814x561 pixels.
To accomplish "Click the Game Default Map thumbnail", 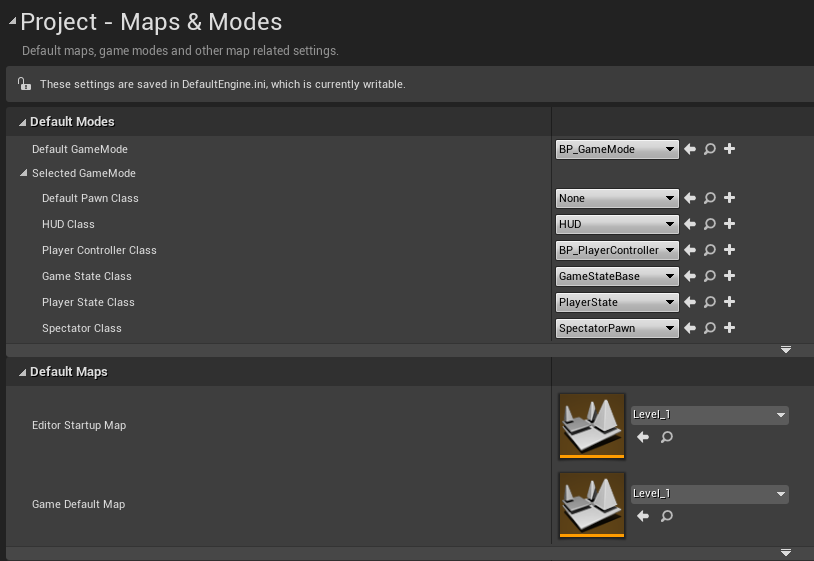I will click(x=592, y=505).
